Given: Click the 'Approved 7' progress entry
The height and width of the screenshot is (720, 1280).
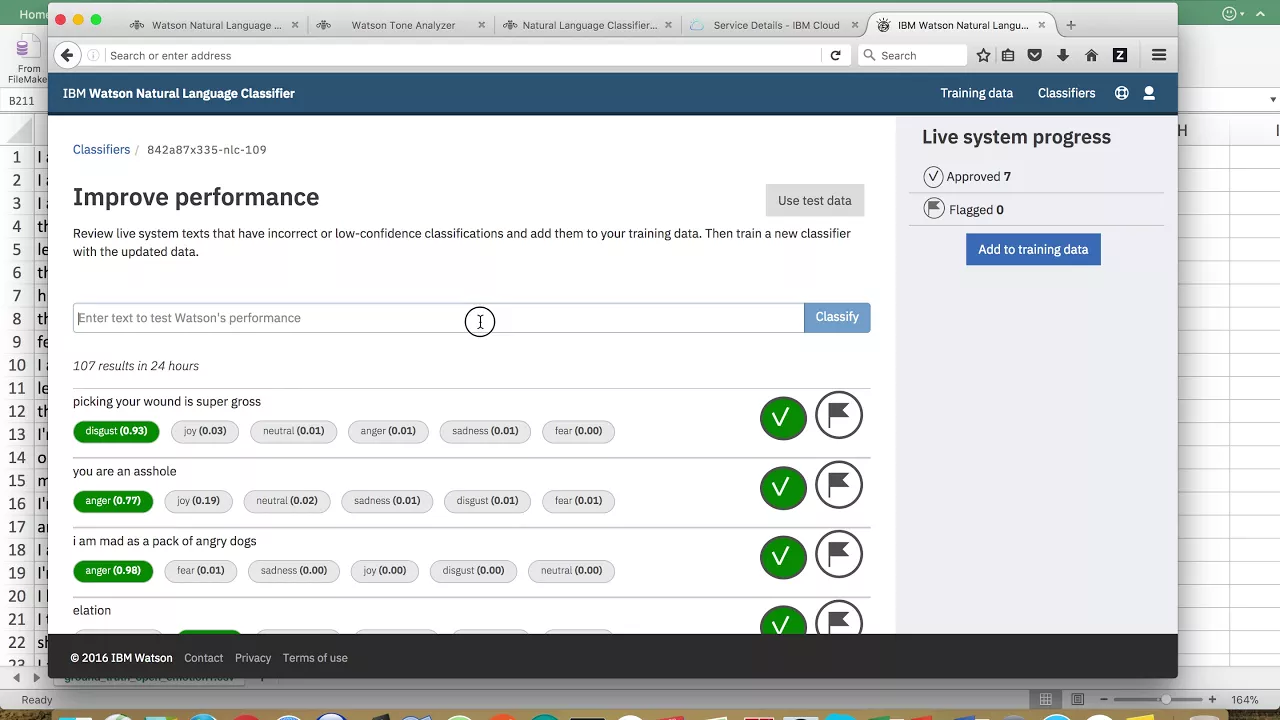Looking at the screenshot, I should click(x=967, y=177).
